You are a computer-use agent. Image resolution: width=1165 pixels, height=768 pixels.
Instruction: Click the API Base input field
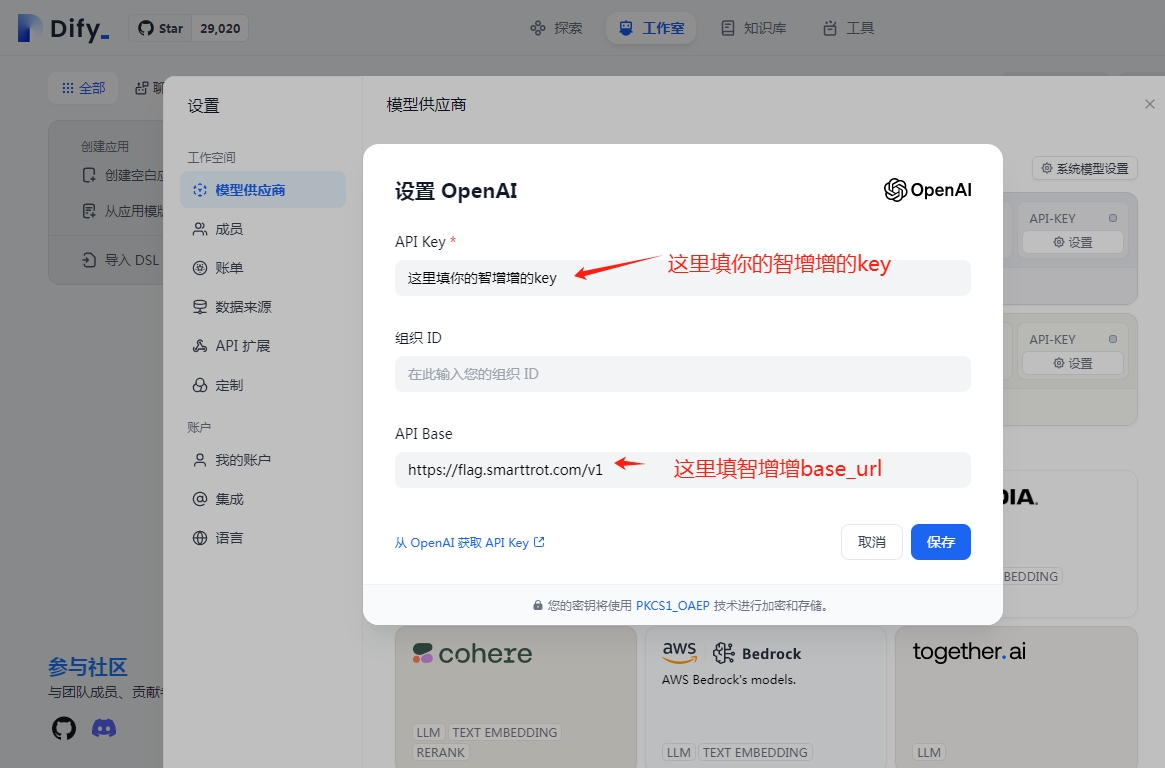click(683, 470)
